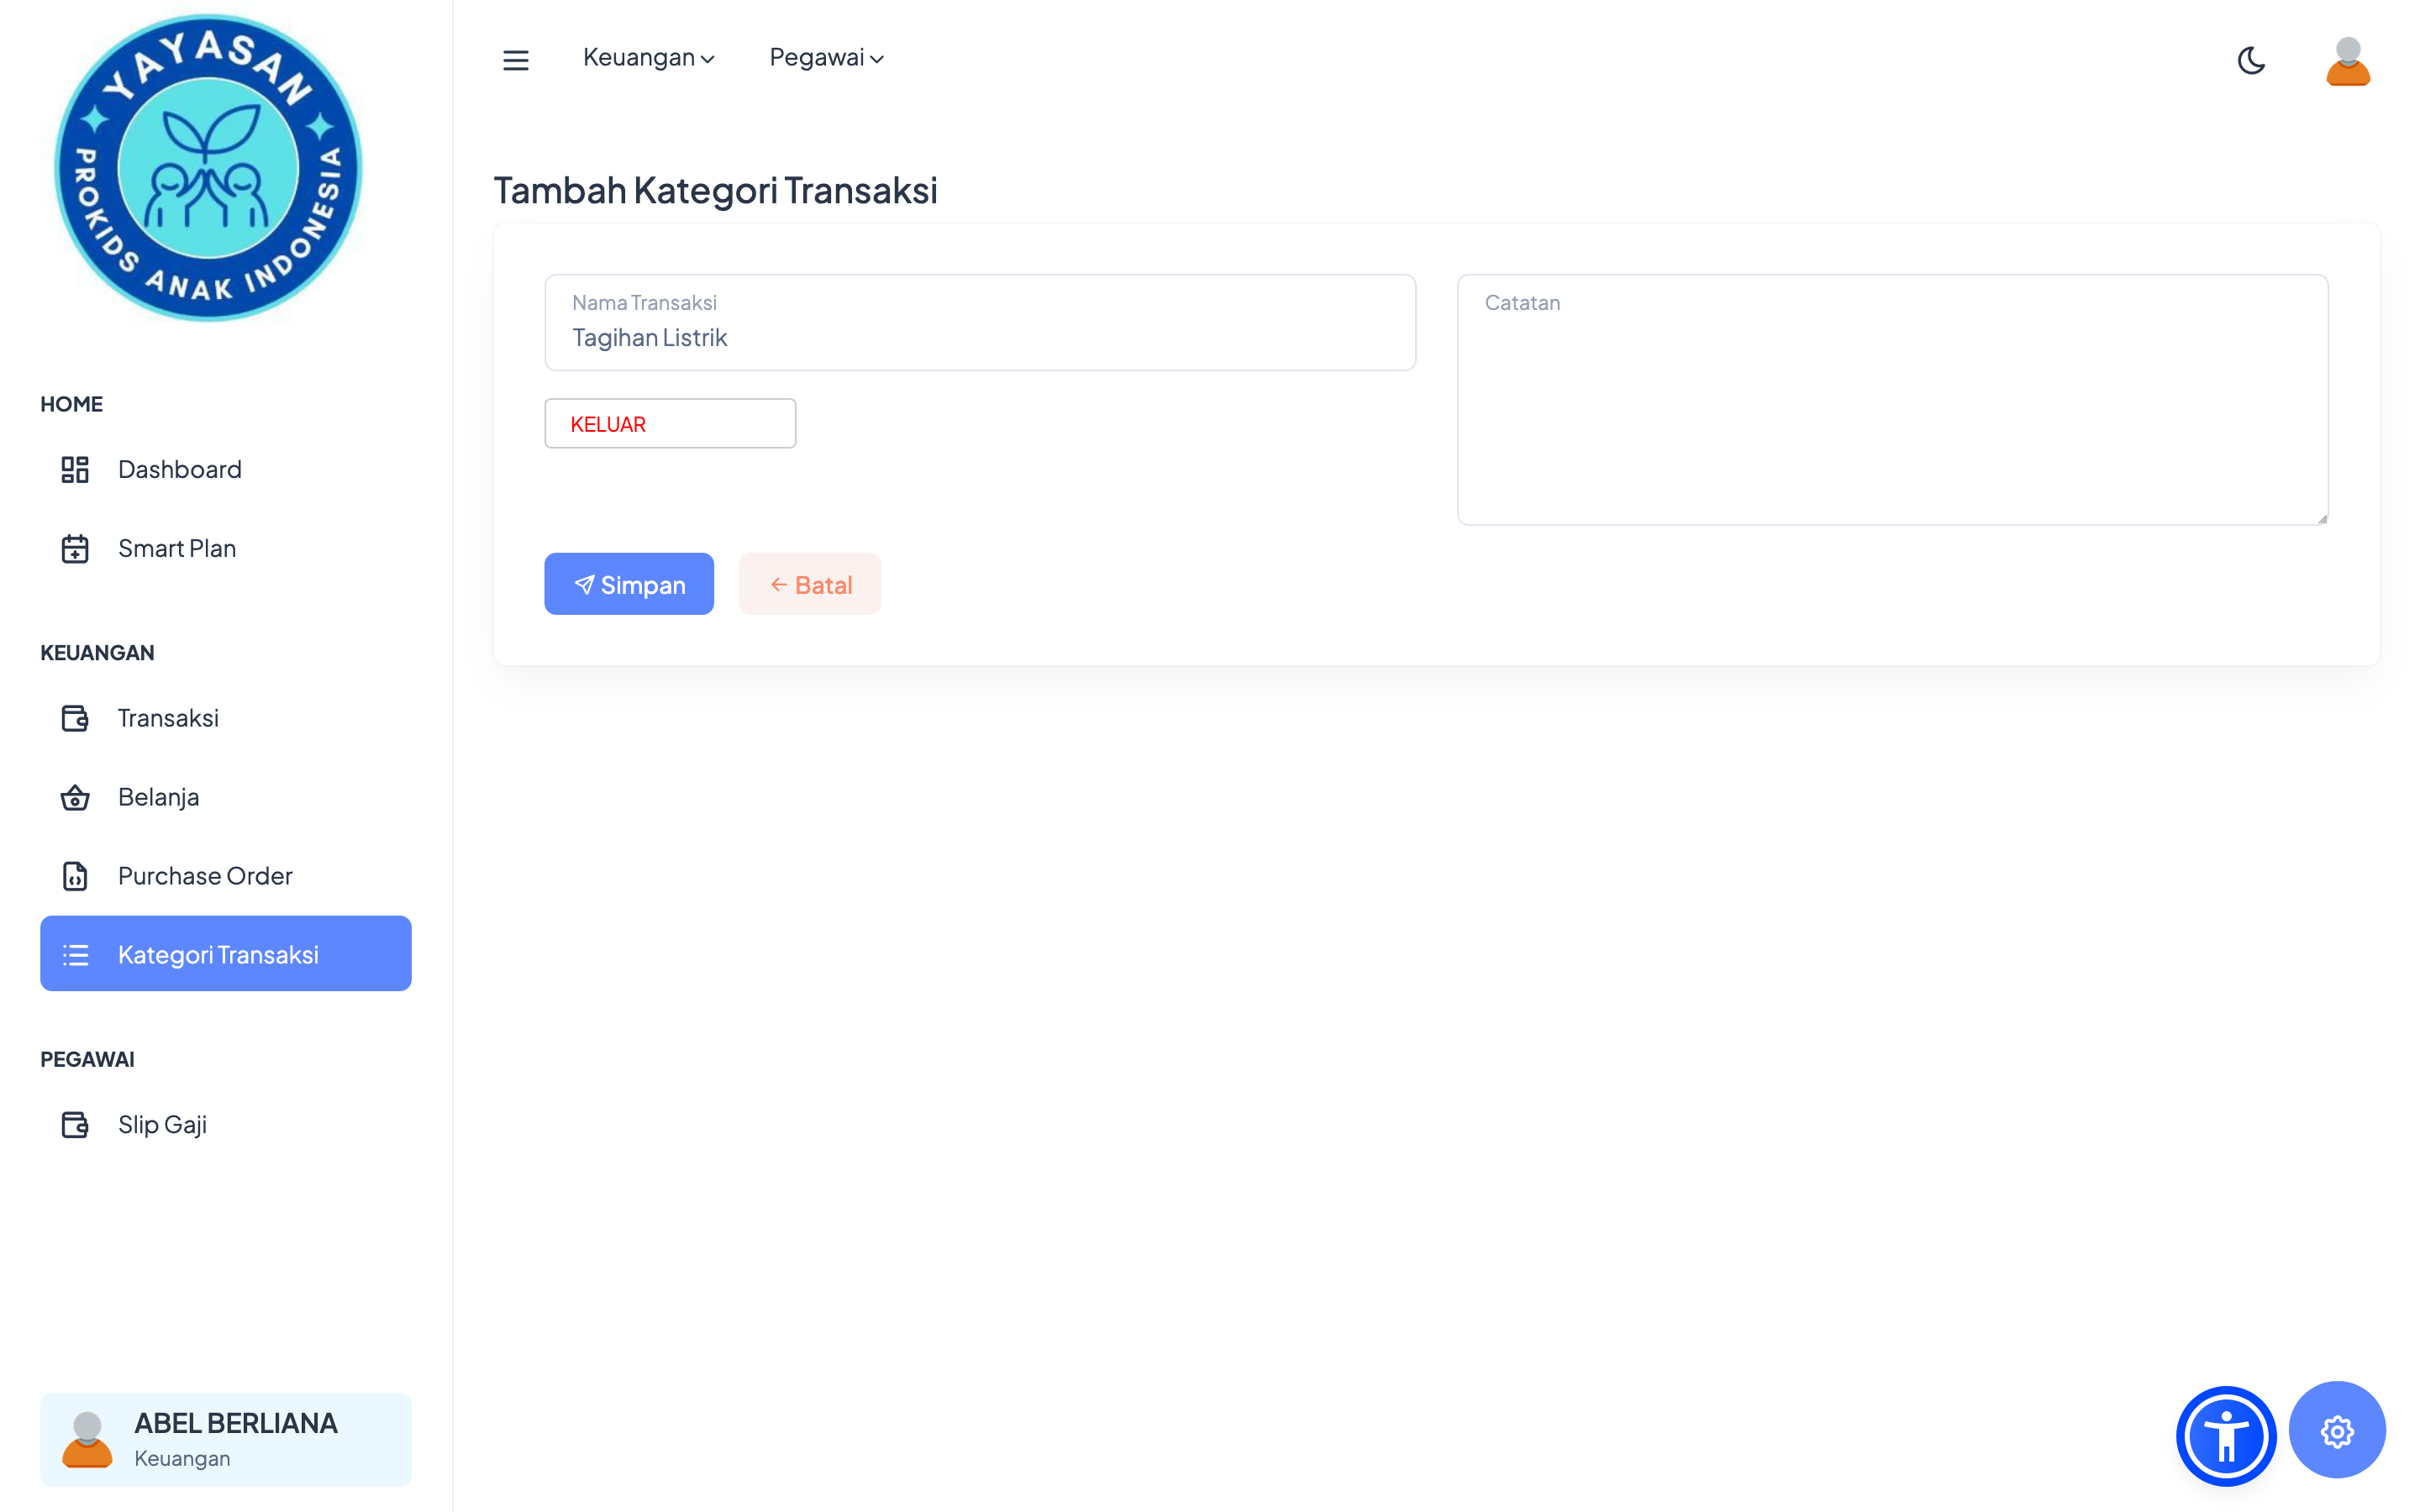2420x1512 pixels.
Task: Click the Belanja basket icon
Action: (x=75, y=798)
